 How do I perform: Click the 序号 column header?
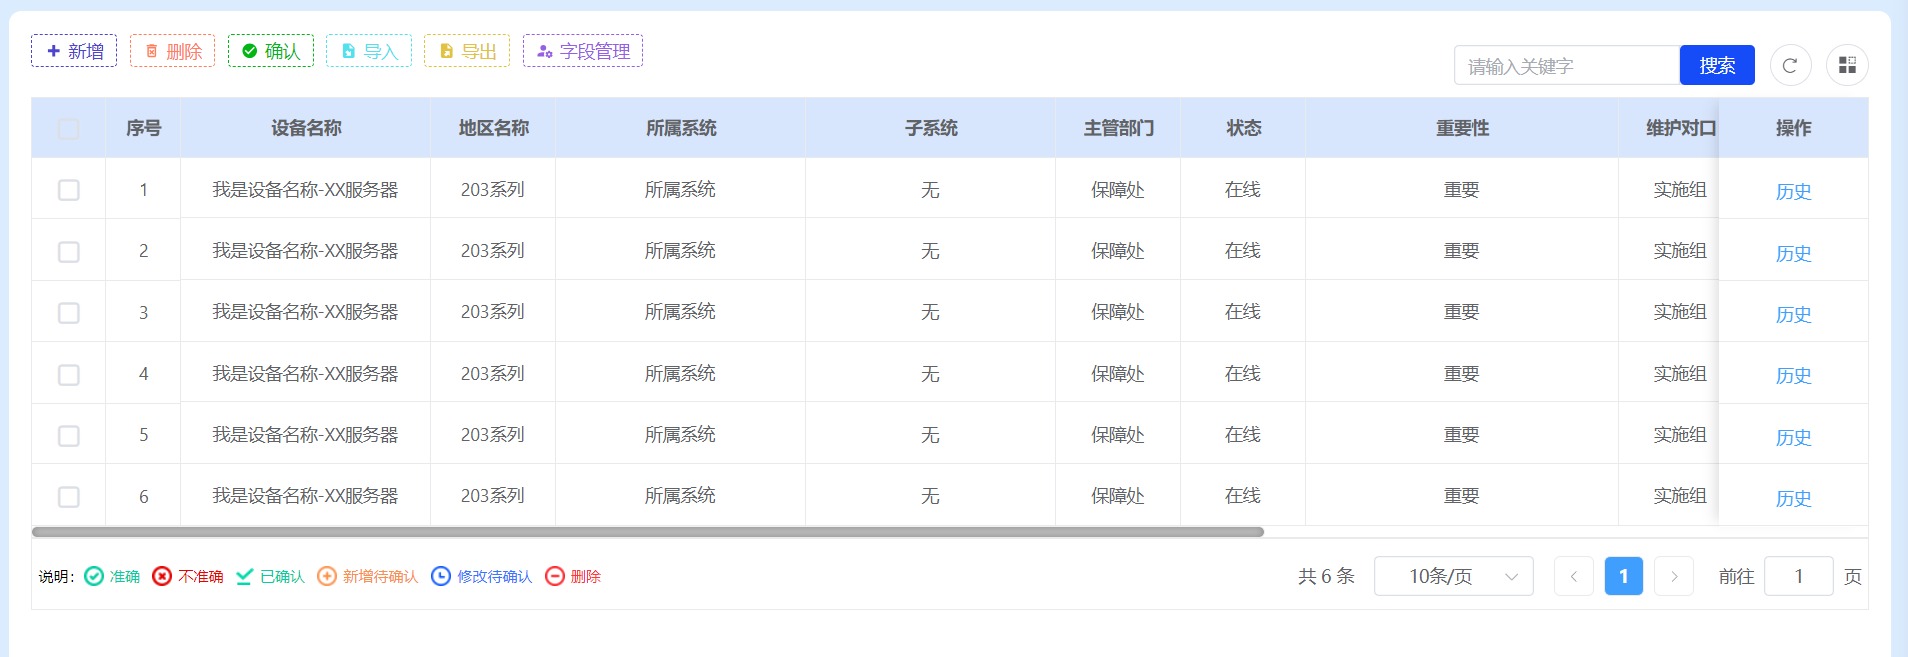coord(143,128)
